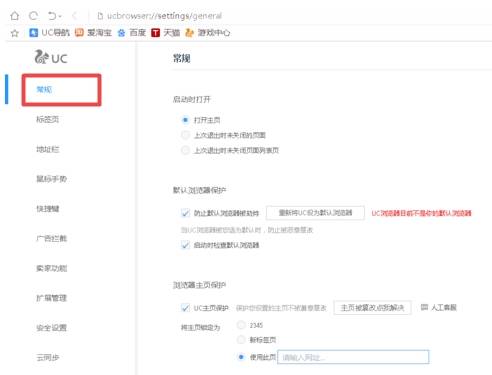The image size is (492, 375).
Task: Open 卖家功能 settings section
Action: coord(51,268)
